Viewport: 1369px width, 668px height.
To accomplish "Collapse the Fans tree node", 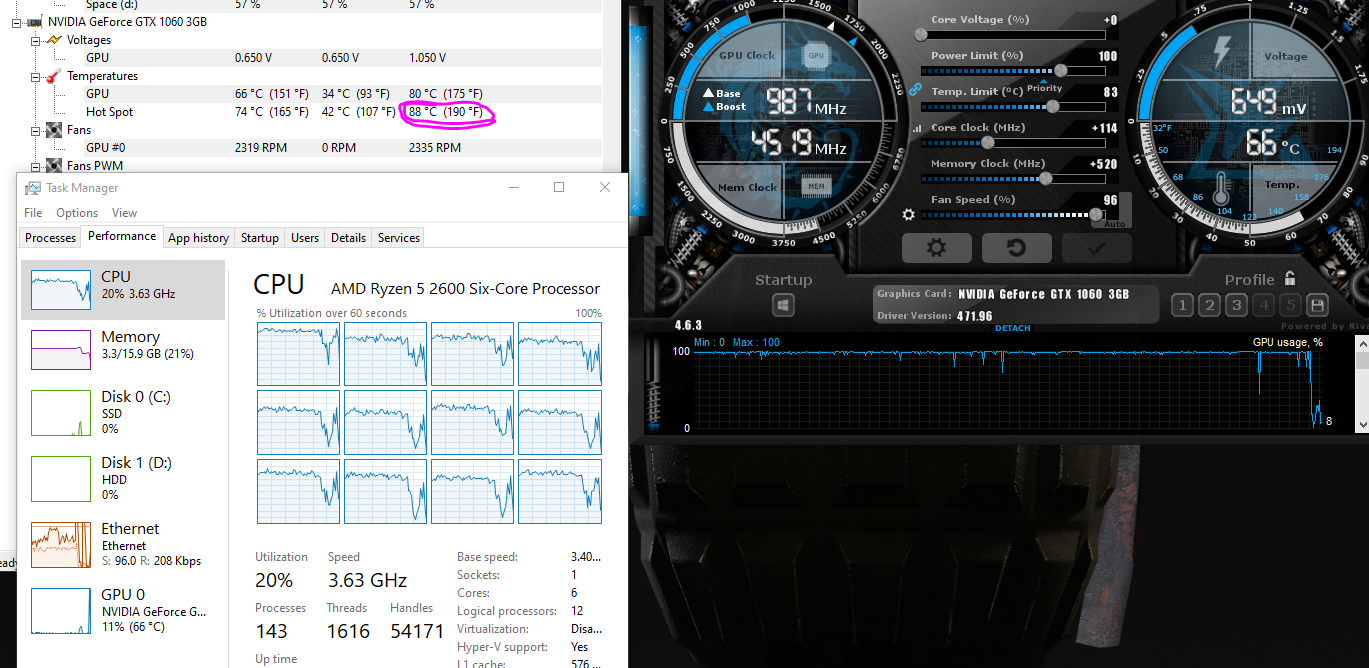I will point(36,130).
